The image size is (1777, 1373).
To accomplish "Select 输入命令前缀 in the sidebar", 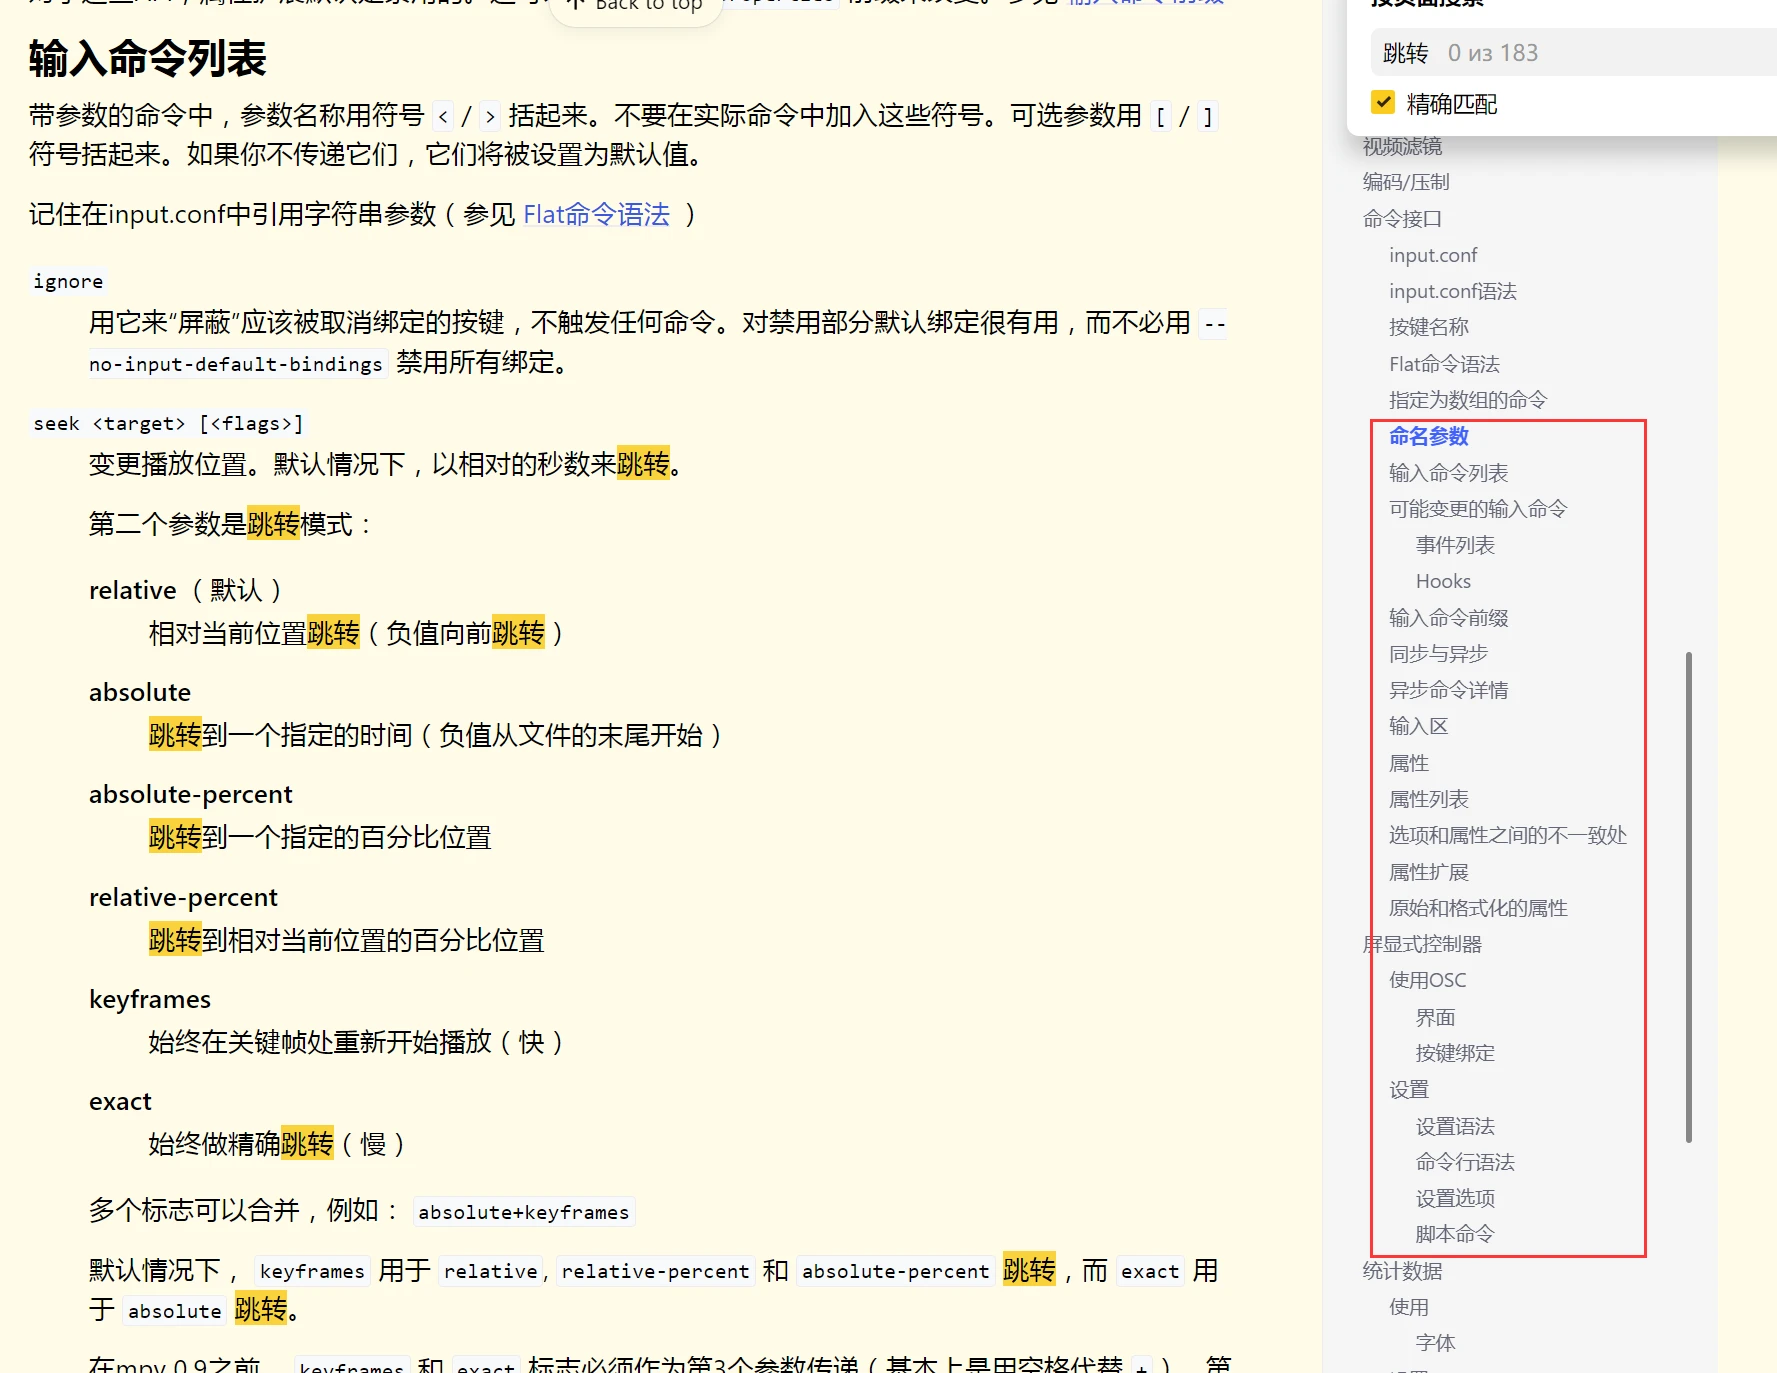I will pyautogui.click(x=1447, y=617).
